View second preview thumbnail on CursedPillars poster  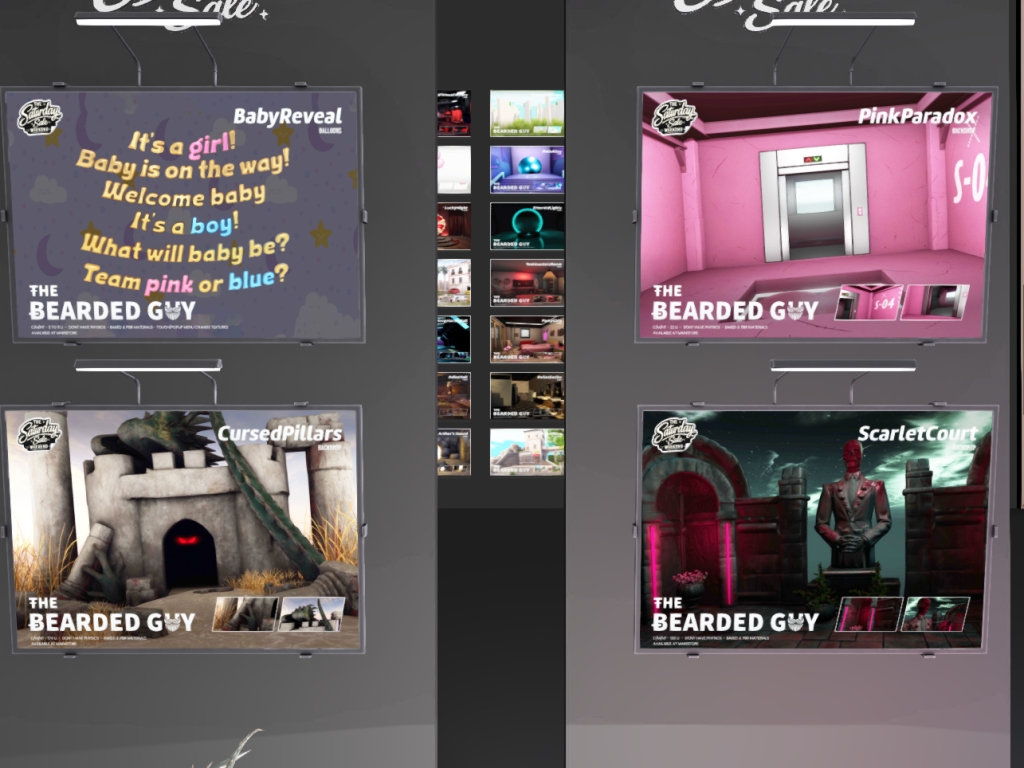[311, 614]
